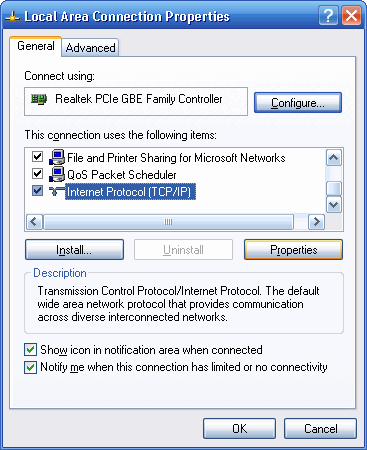Close the dialog with the red X
The image size is (367, 450).
351,16
